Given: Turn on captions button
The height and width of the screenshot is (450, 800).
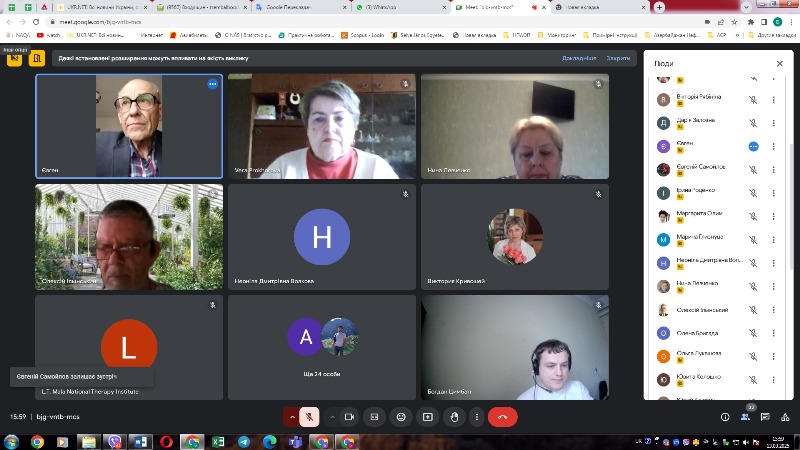Looking at the screenshot, I should [374, 417].
